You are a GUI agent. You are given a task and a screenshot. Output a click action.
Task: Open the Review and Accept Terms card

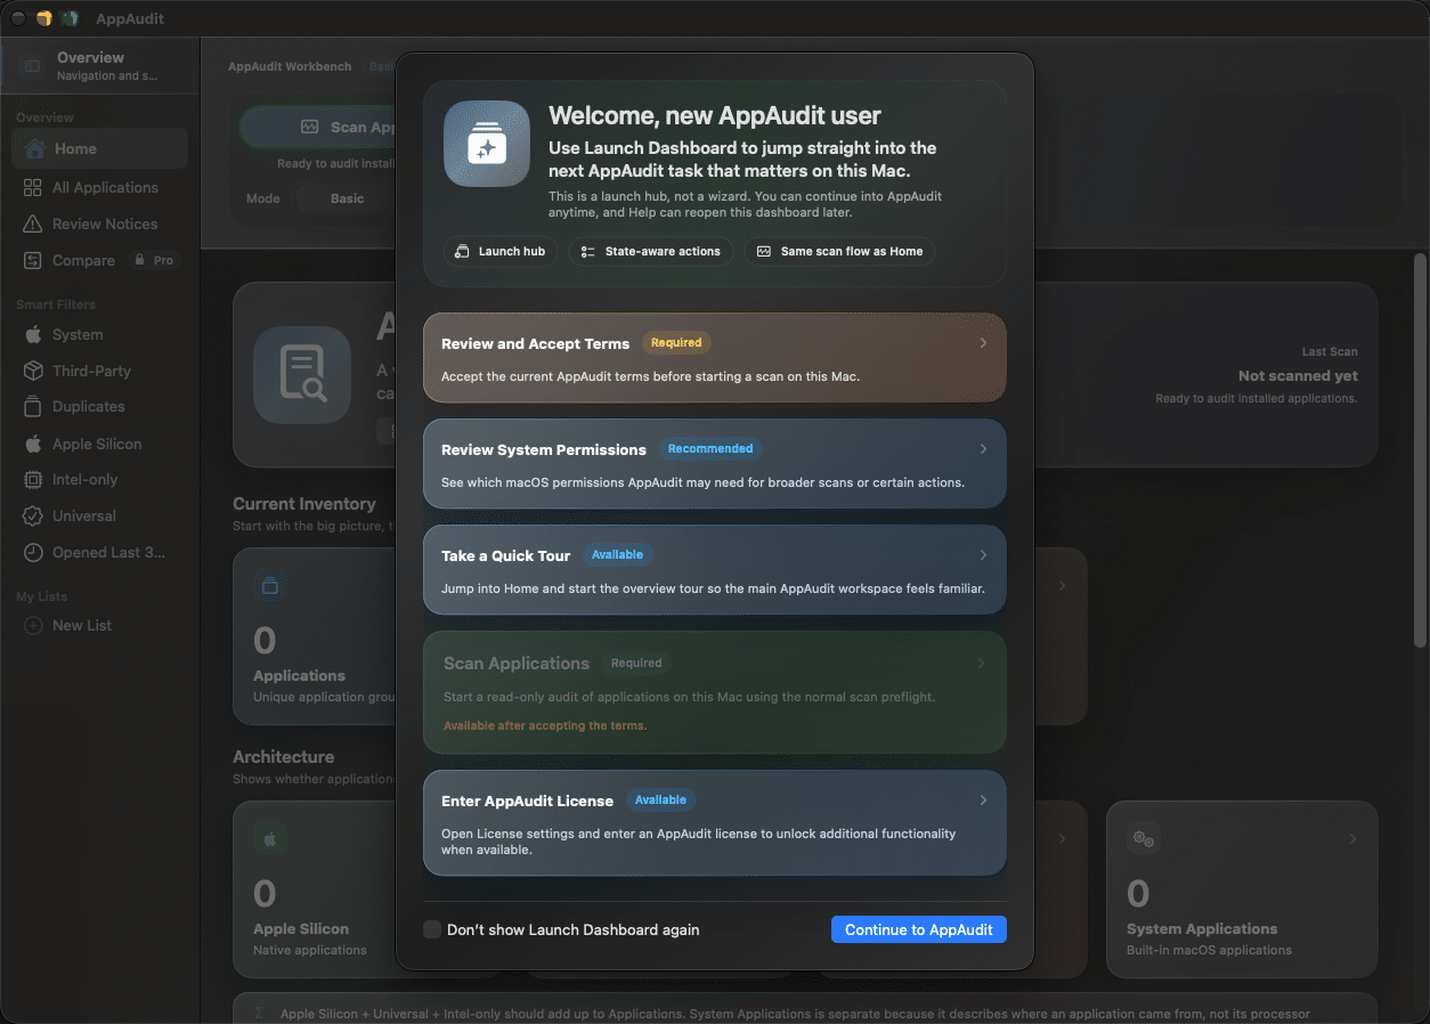pyautogui.click(x=714, y=358)
